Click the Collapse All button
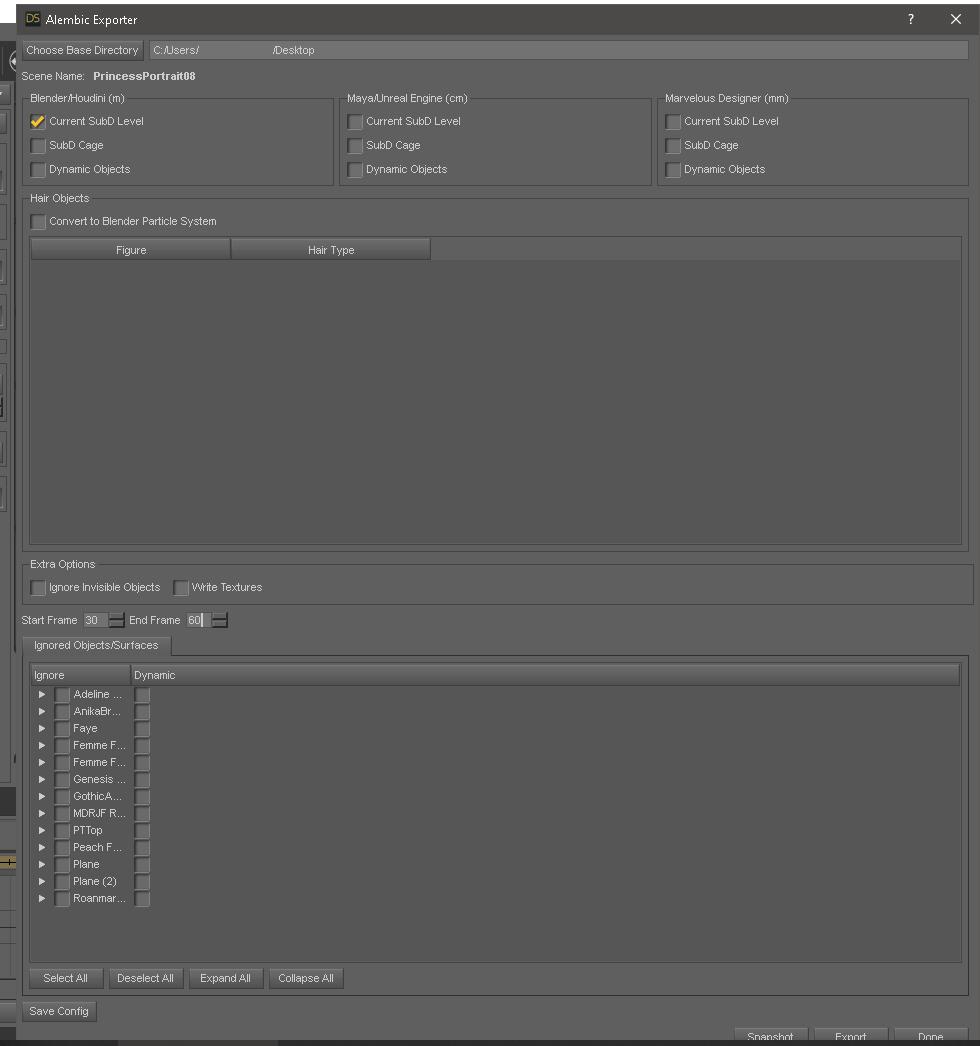Viewport: 980px width, 1046px height. point(306,979)
